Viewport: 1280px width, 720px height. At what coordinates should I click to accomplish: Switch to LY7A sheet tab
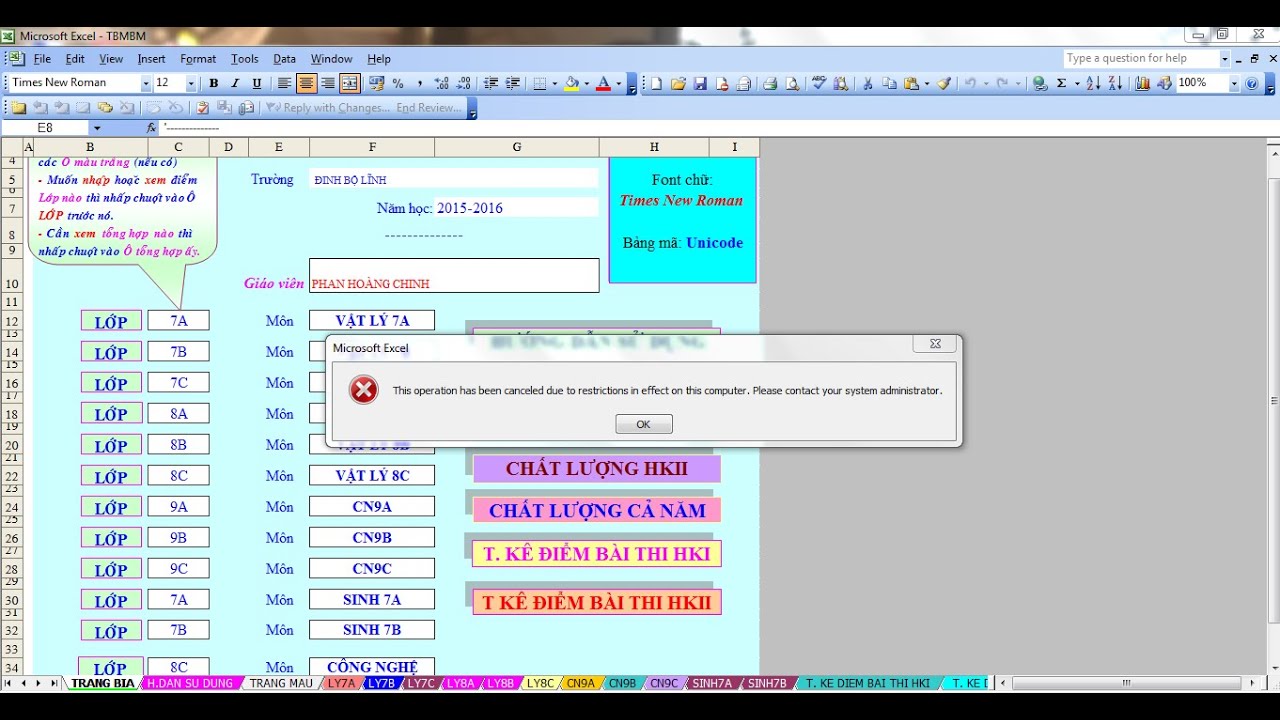341,683
